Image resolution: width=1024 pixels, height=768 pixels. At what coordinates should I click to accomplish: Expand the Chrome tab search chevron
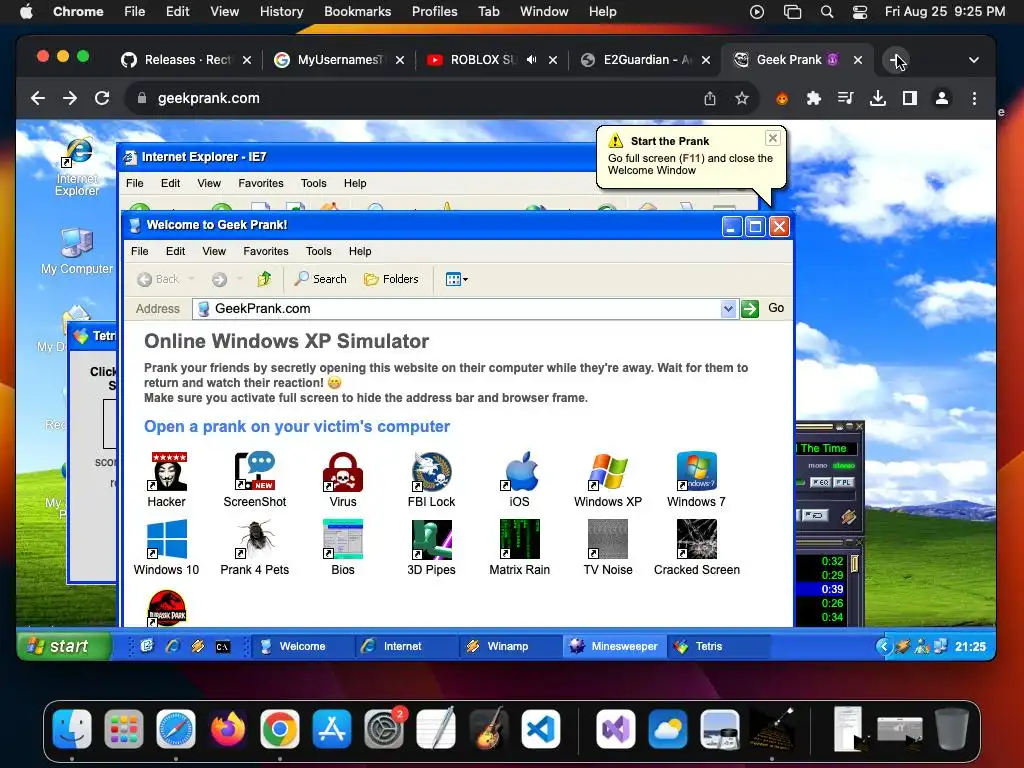974,60
